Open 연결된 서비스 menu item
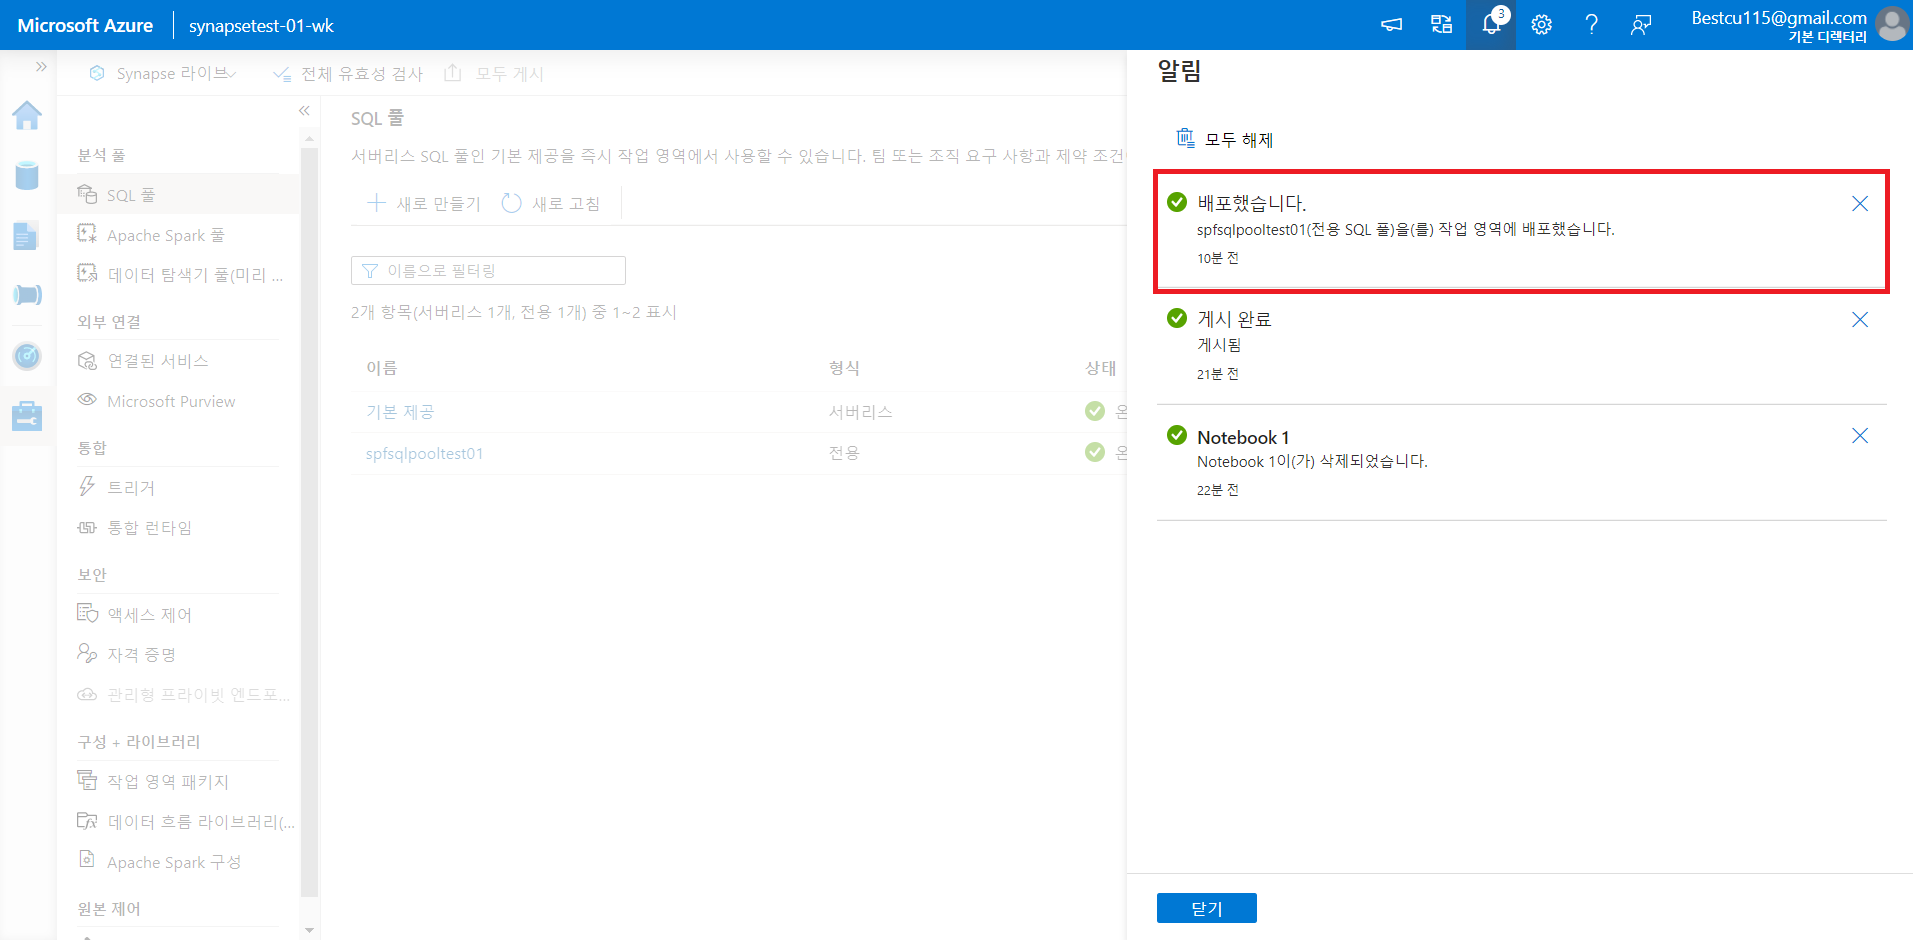Screen dimensions: 1913x940 (180, 361)
